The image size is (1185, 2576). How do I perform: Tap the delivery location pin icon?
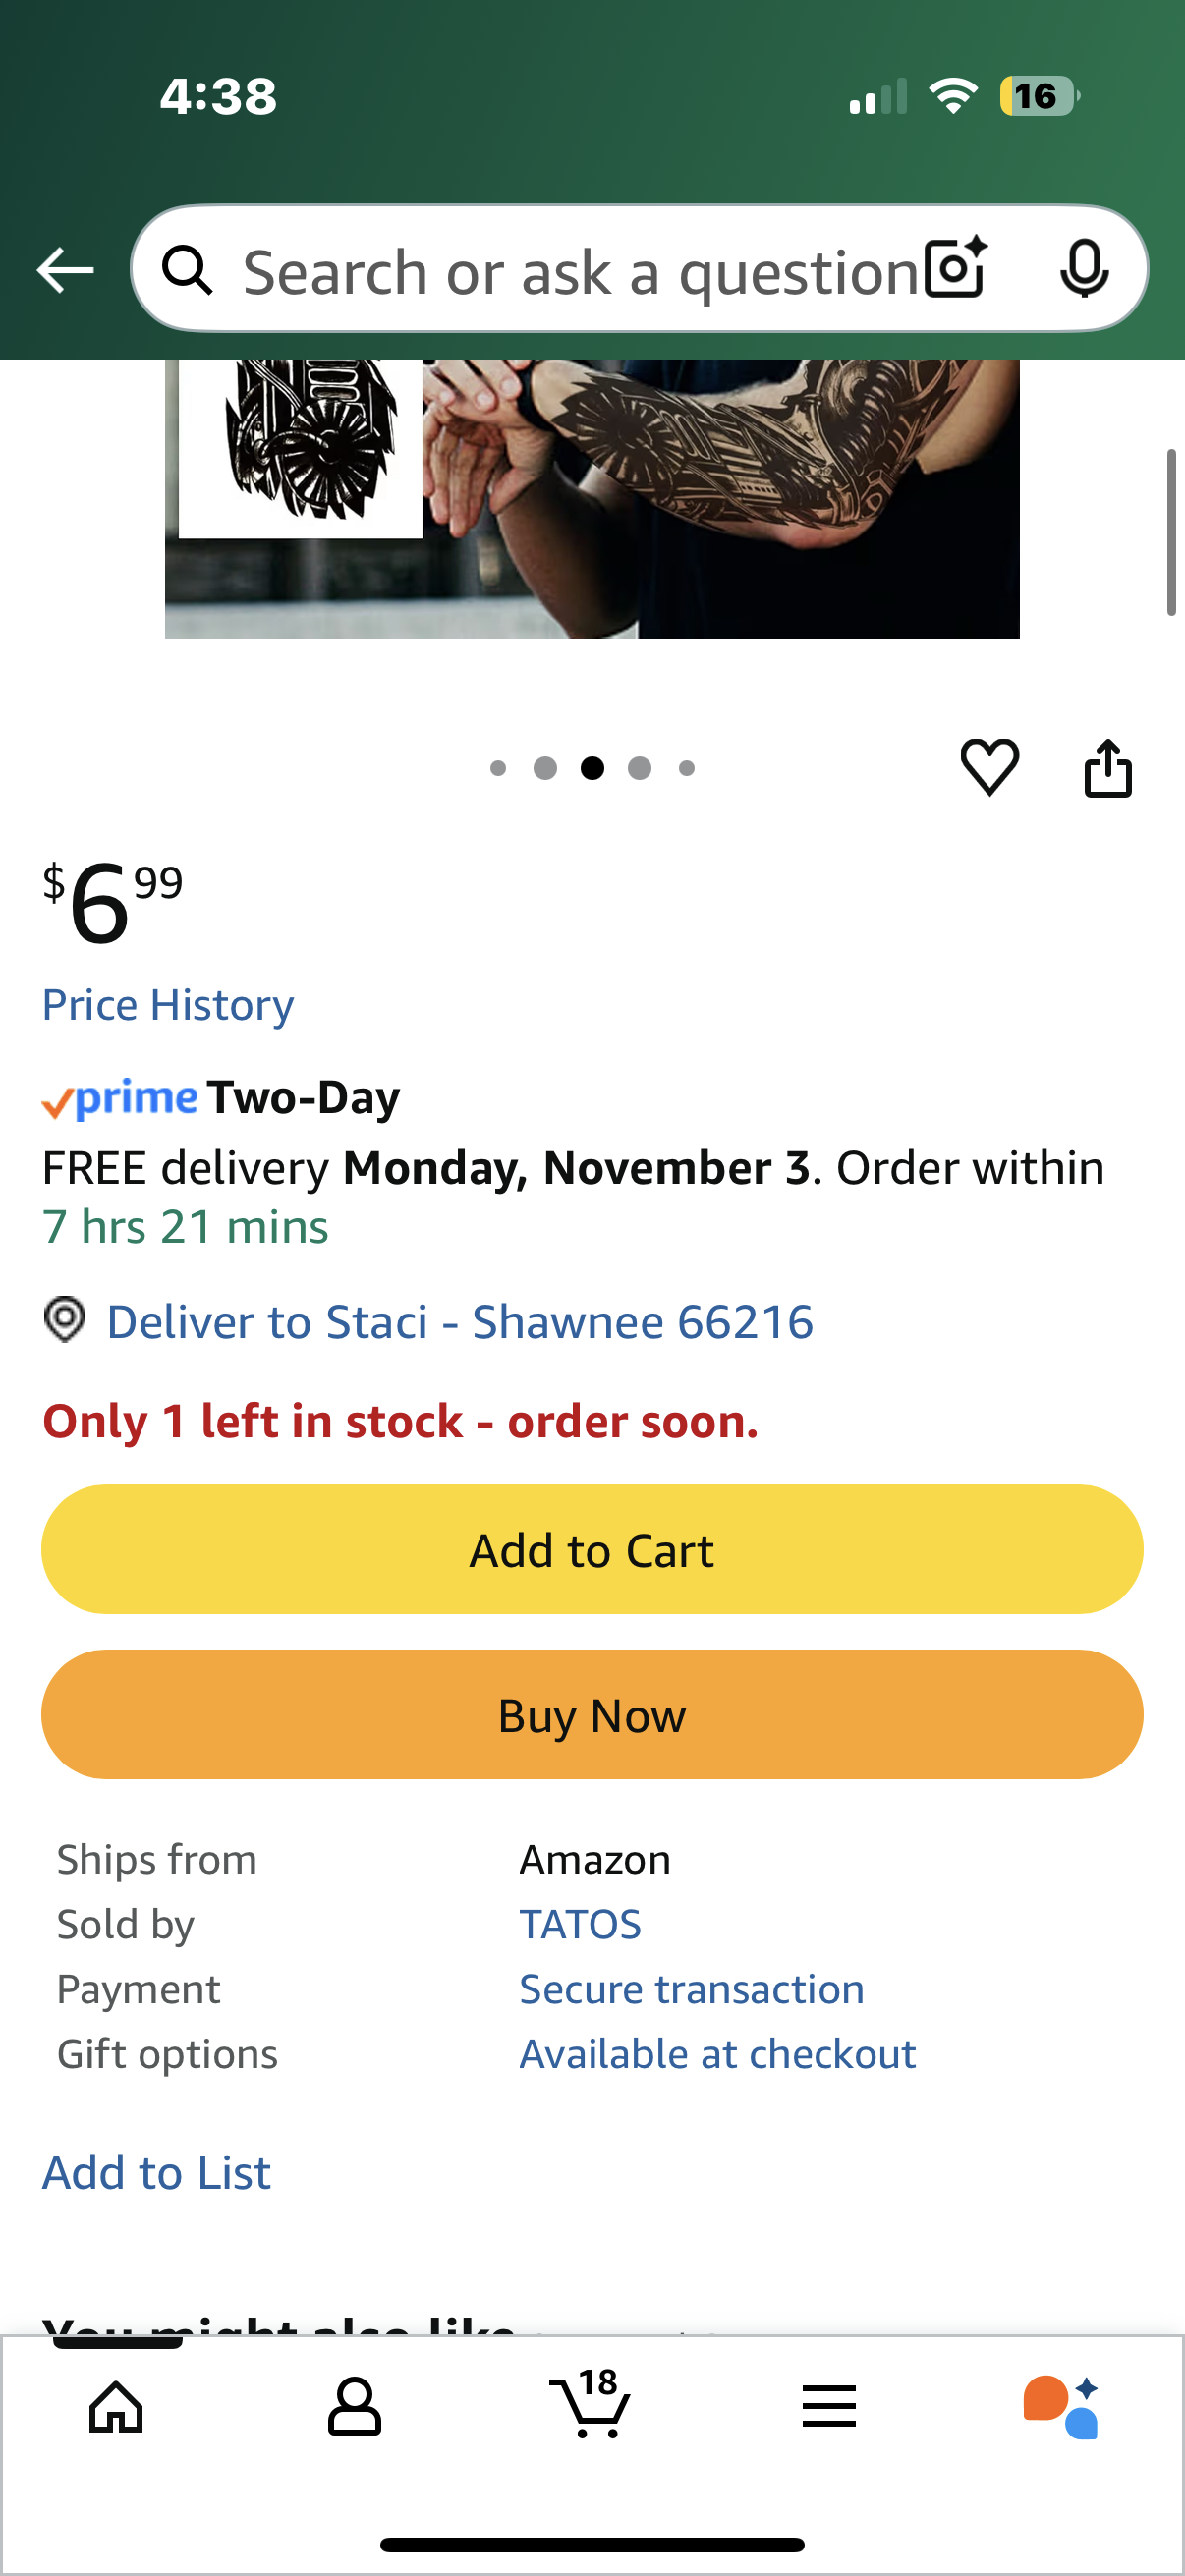click(x=65, y=1320)
